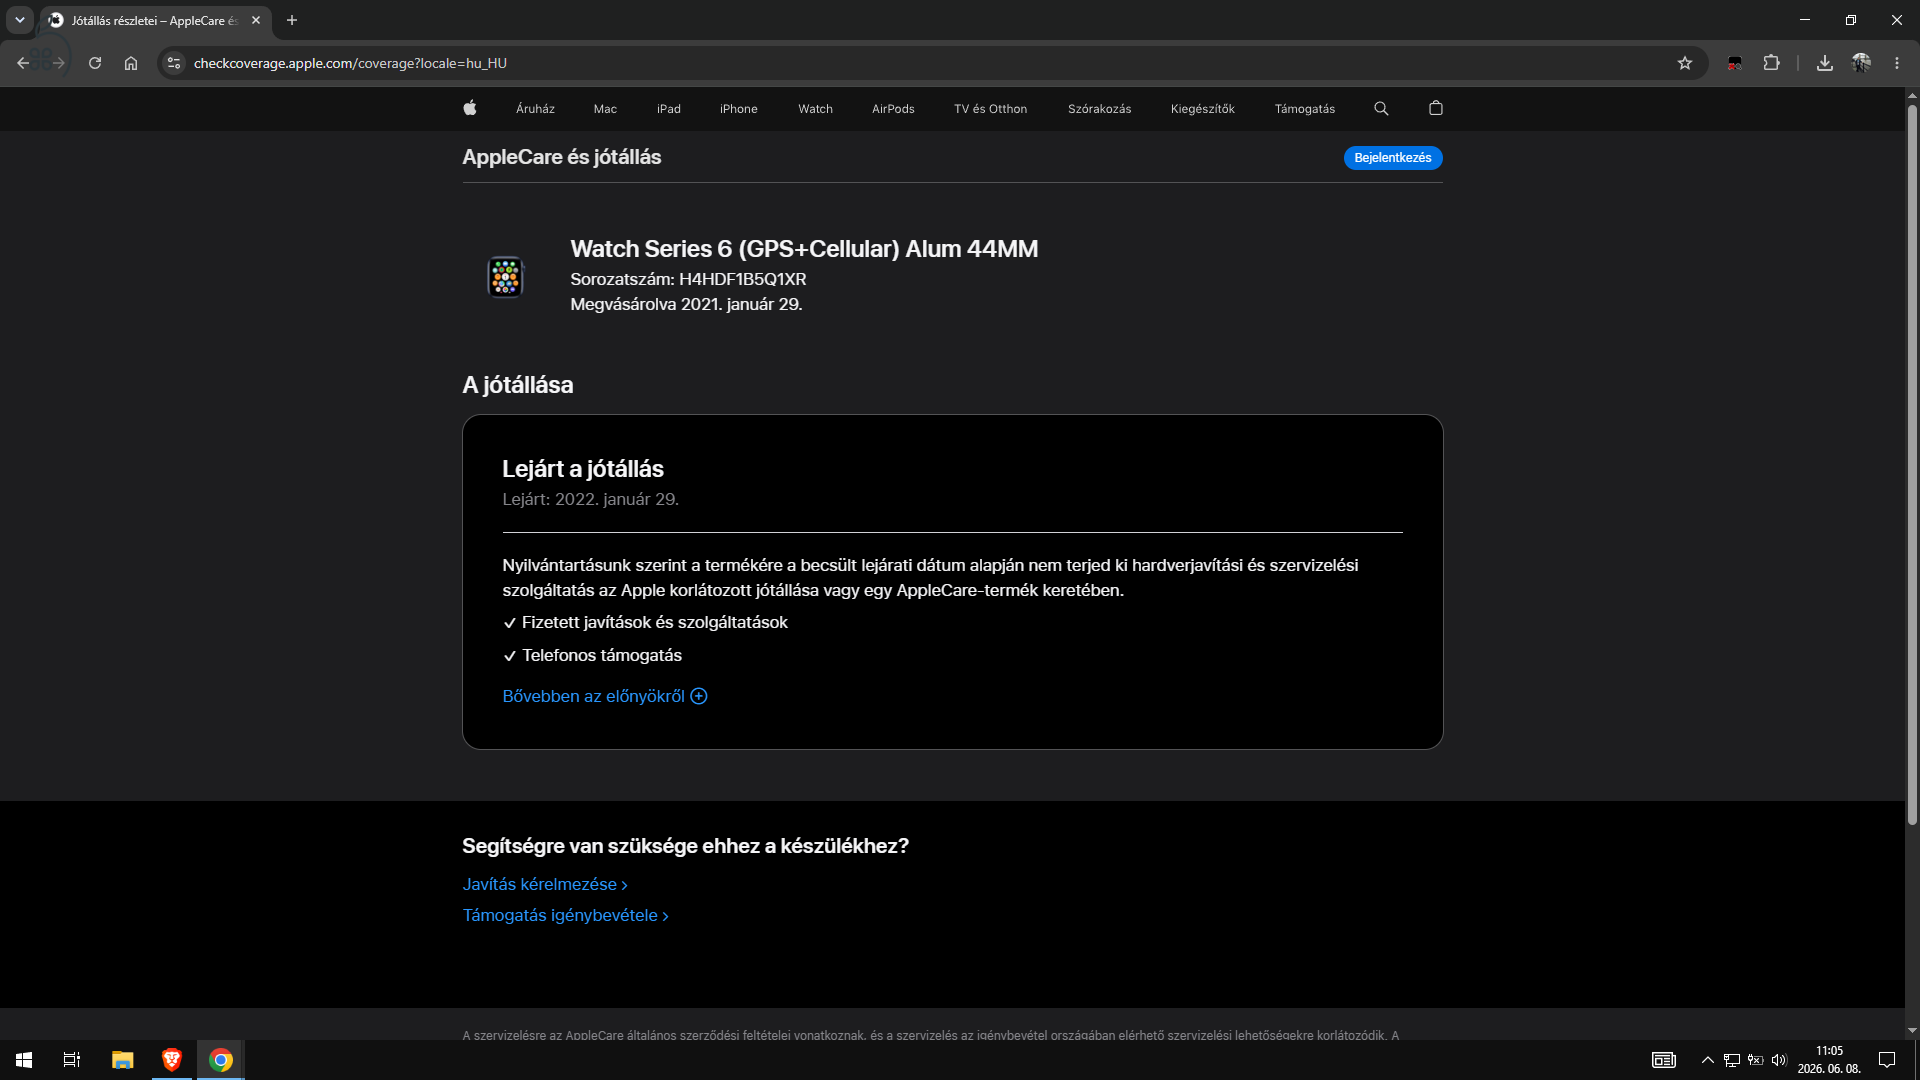Screen dimensions: 1920x1080
Task: Open File Explorer from the taskbar
Action: (123, 1060)
